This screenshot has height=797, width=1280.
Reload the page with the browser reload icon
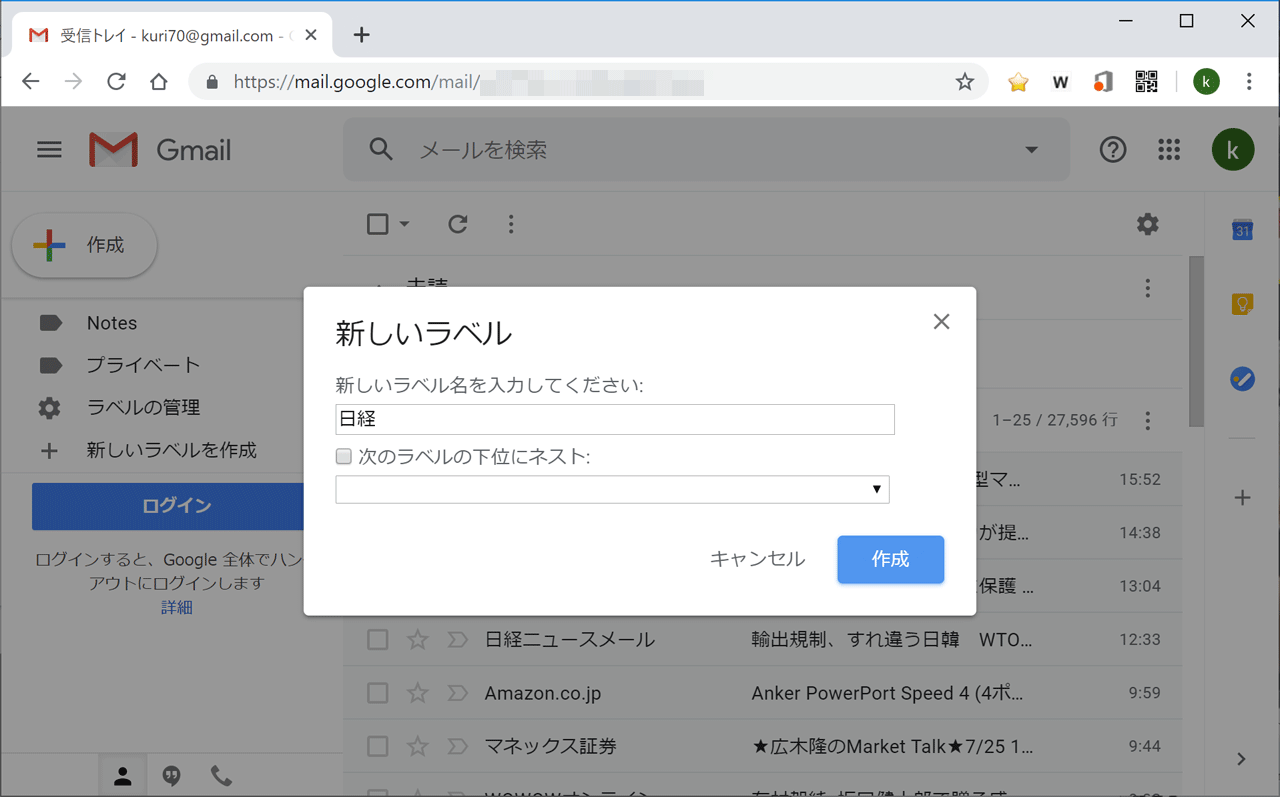pos(116,82)
